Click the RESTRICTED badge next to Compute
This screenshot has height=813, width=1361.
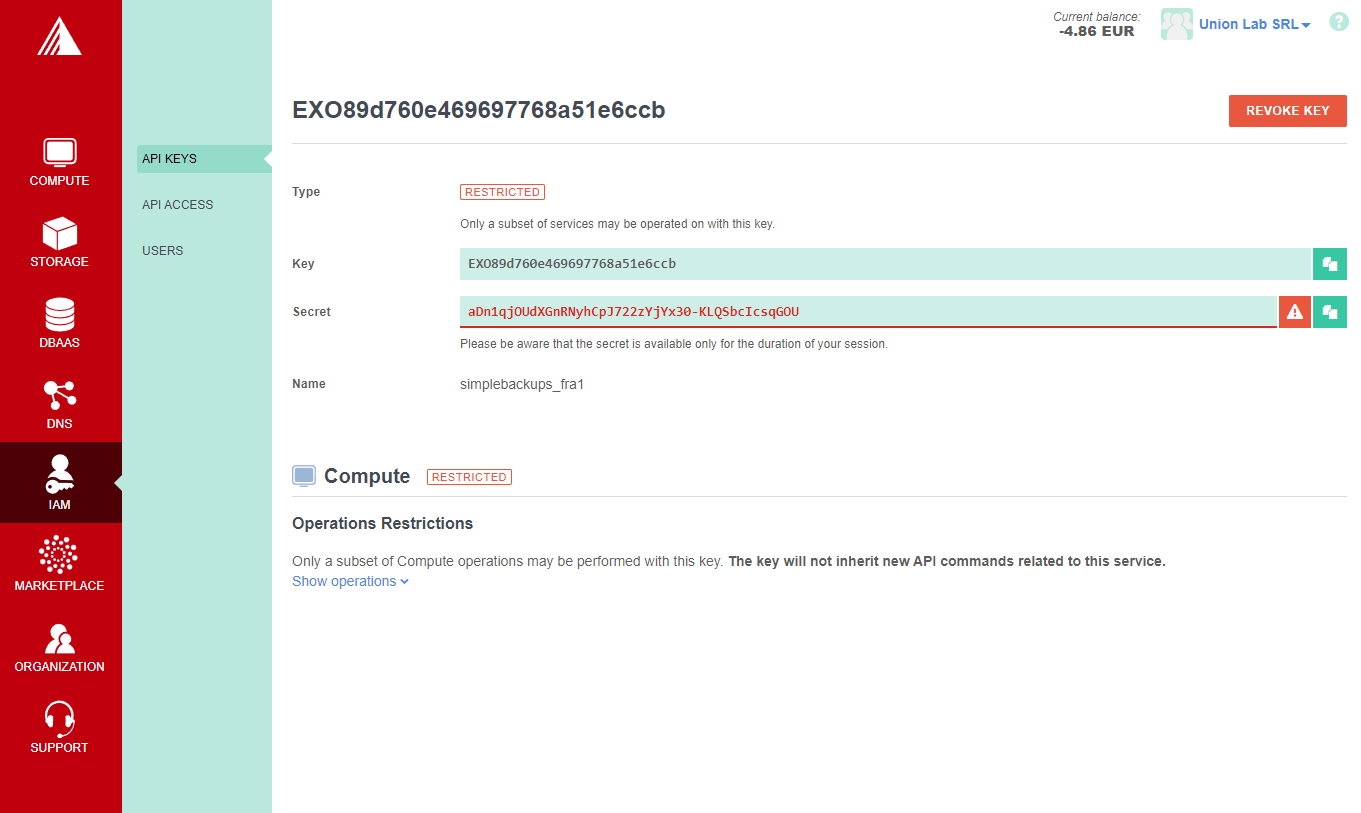pyautogui.click(x=469, y=477)
